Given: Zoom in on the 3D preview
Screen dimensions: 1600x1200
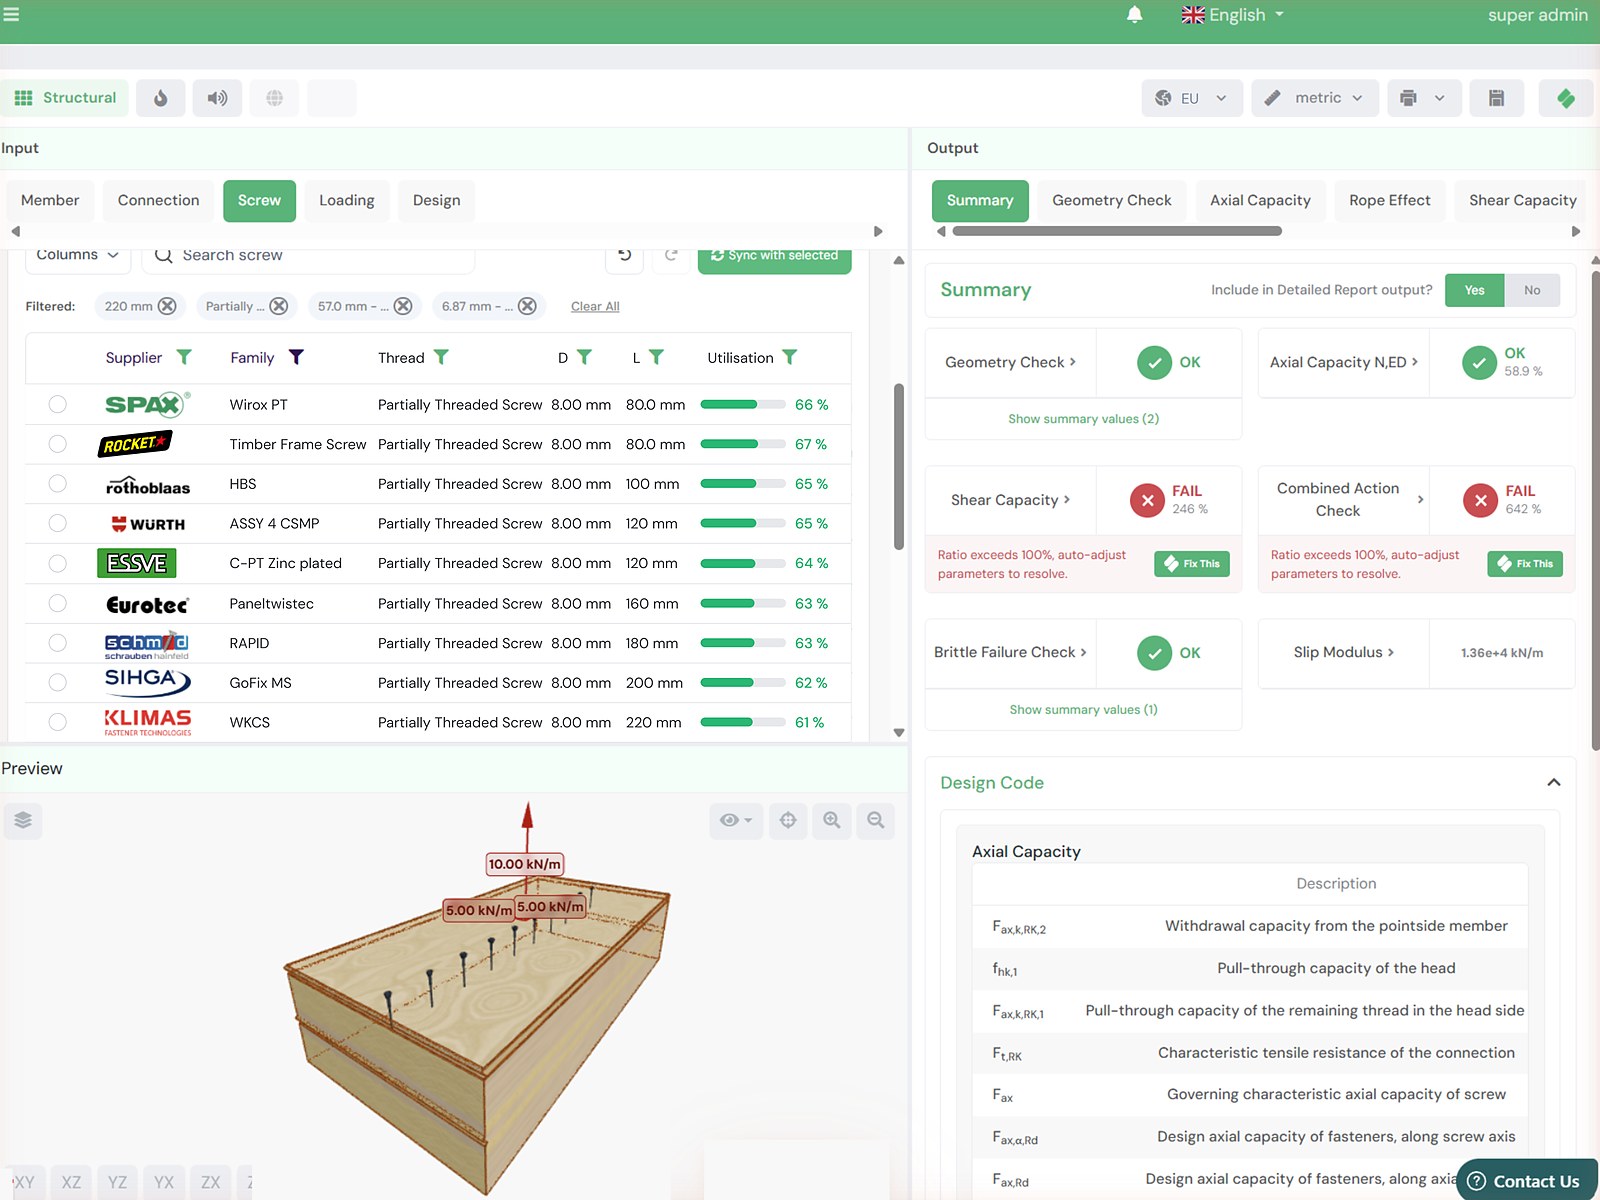Looking at the screenshot, I should tap(832, 821).
